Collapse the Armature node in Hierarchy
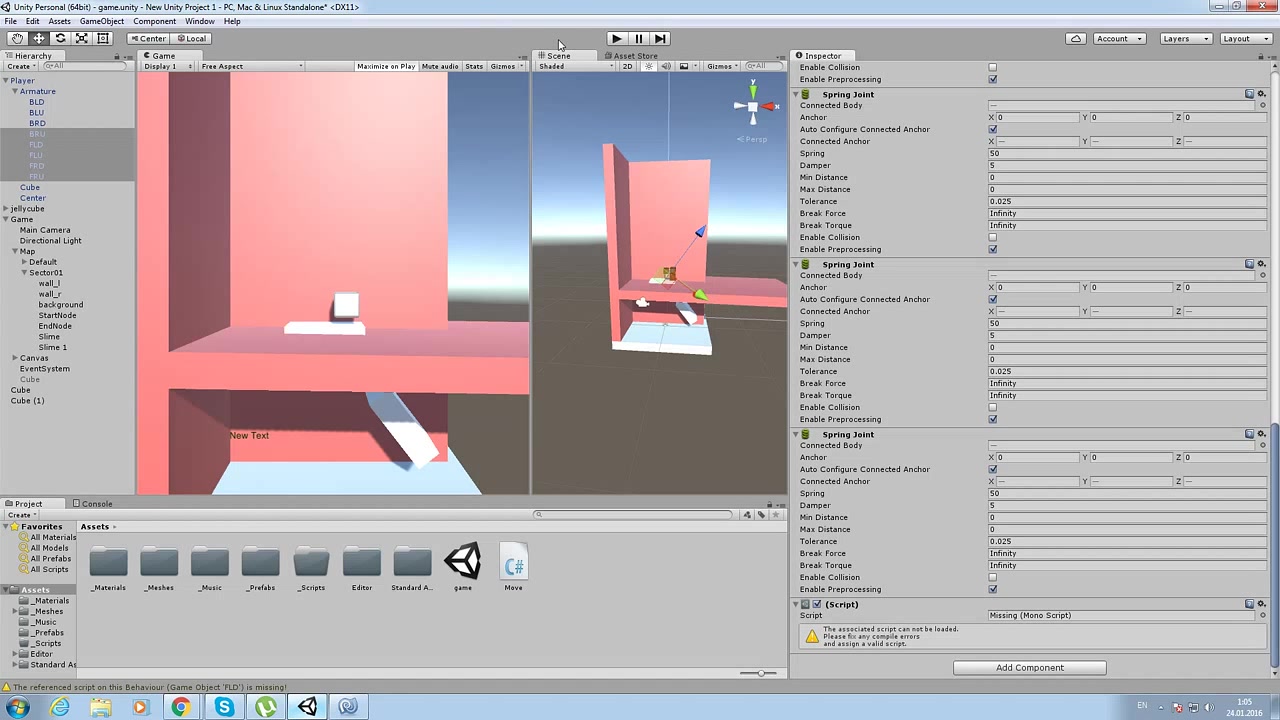This screenshot has height=720, width=1280. 15,91
